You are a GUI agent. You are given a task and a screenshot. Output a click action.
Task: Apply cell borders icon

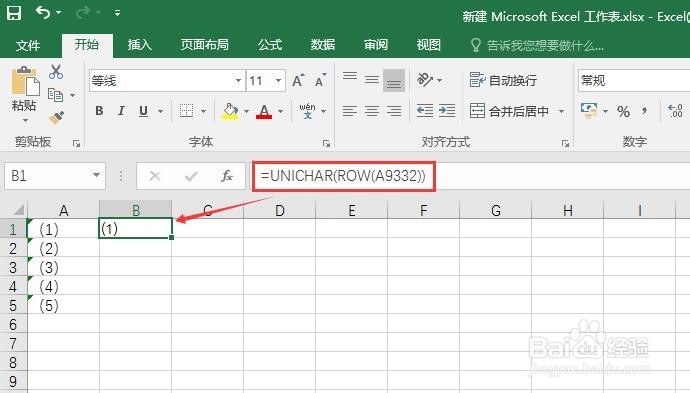[x=187, y=111]
